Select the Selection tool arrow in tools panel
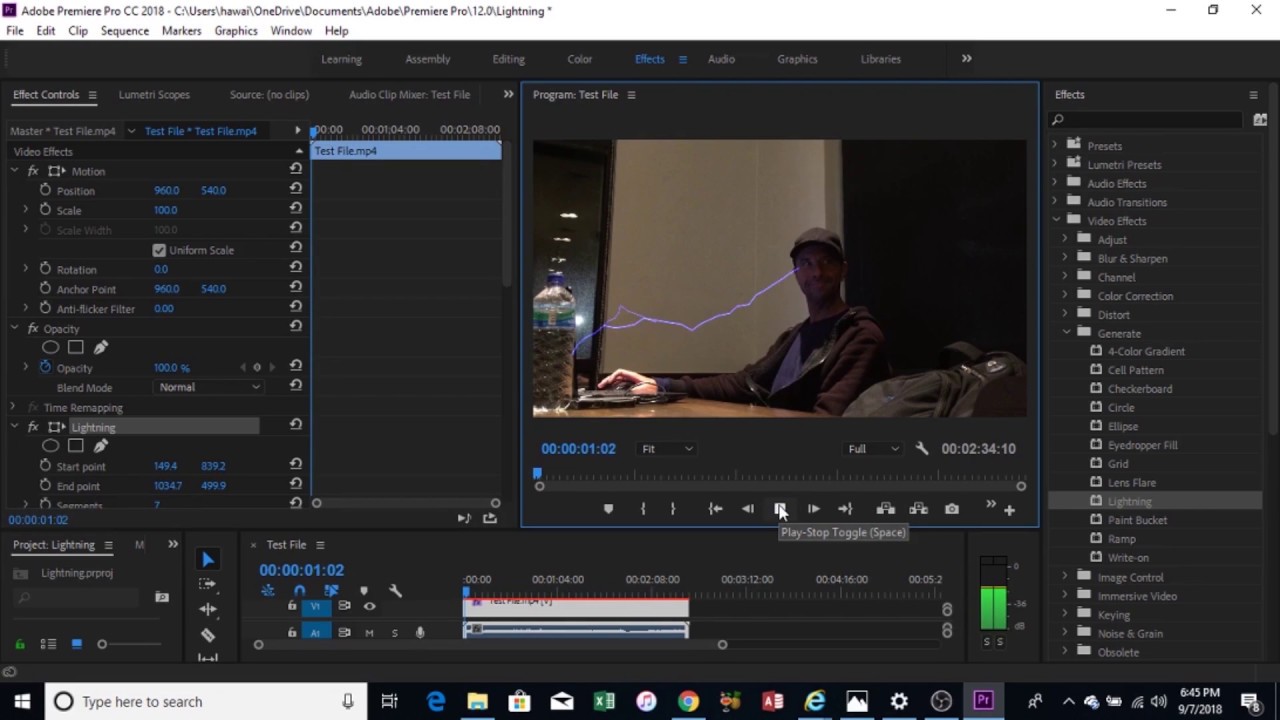The height and width of the screenshot is (720, 1280). point(207,560)
